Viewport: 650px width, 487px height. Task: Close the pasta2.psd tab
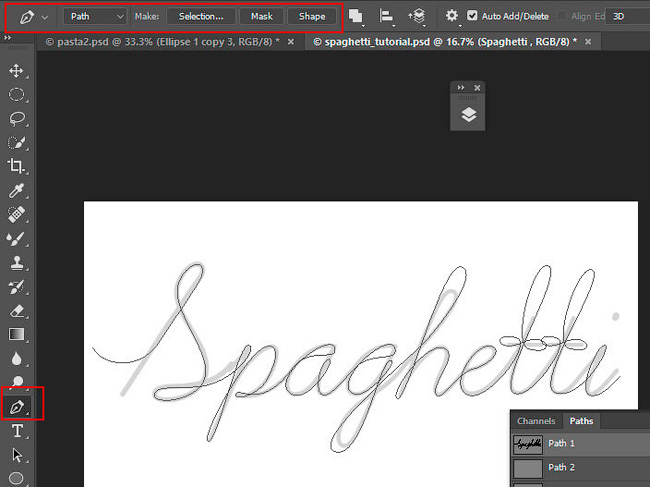click(x=291, y=42)
